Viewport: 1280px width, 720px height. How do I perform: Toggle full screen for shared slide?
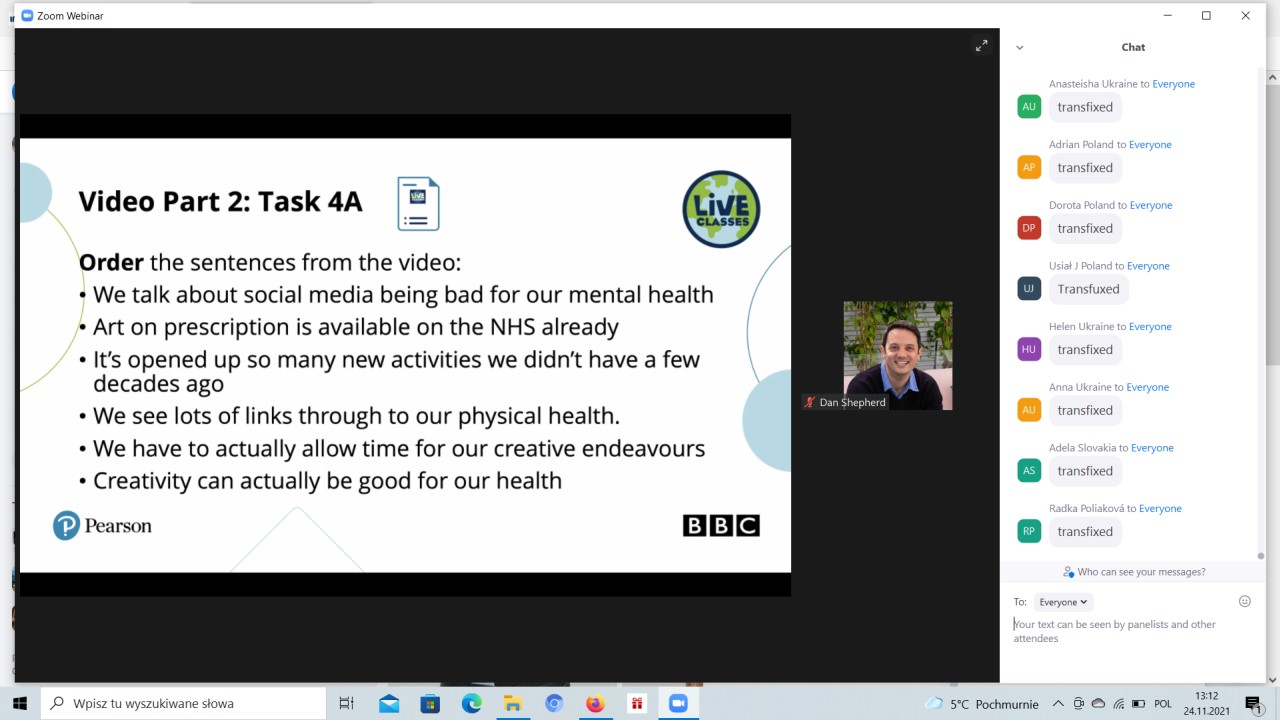click(982, 45)
